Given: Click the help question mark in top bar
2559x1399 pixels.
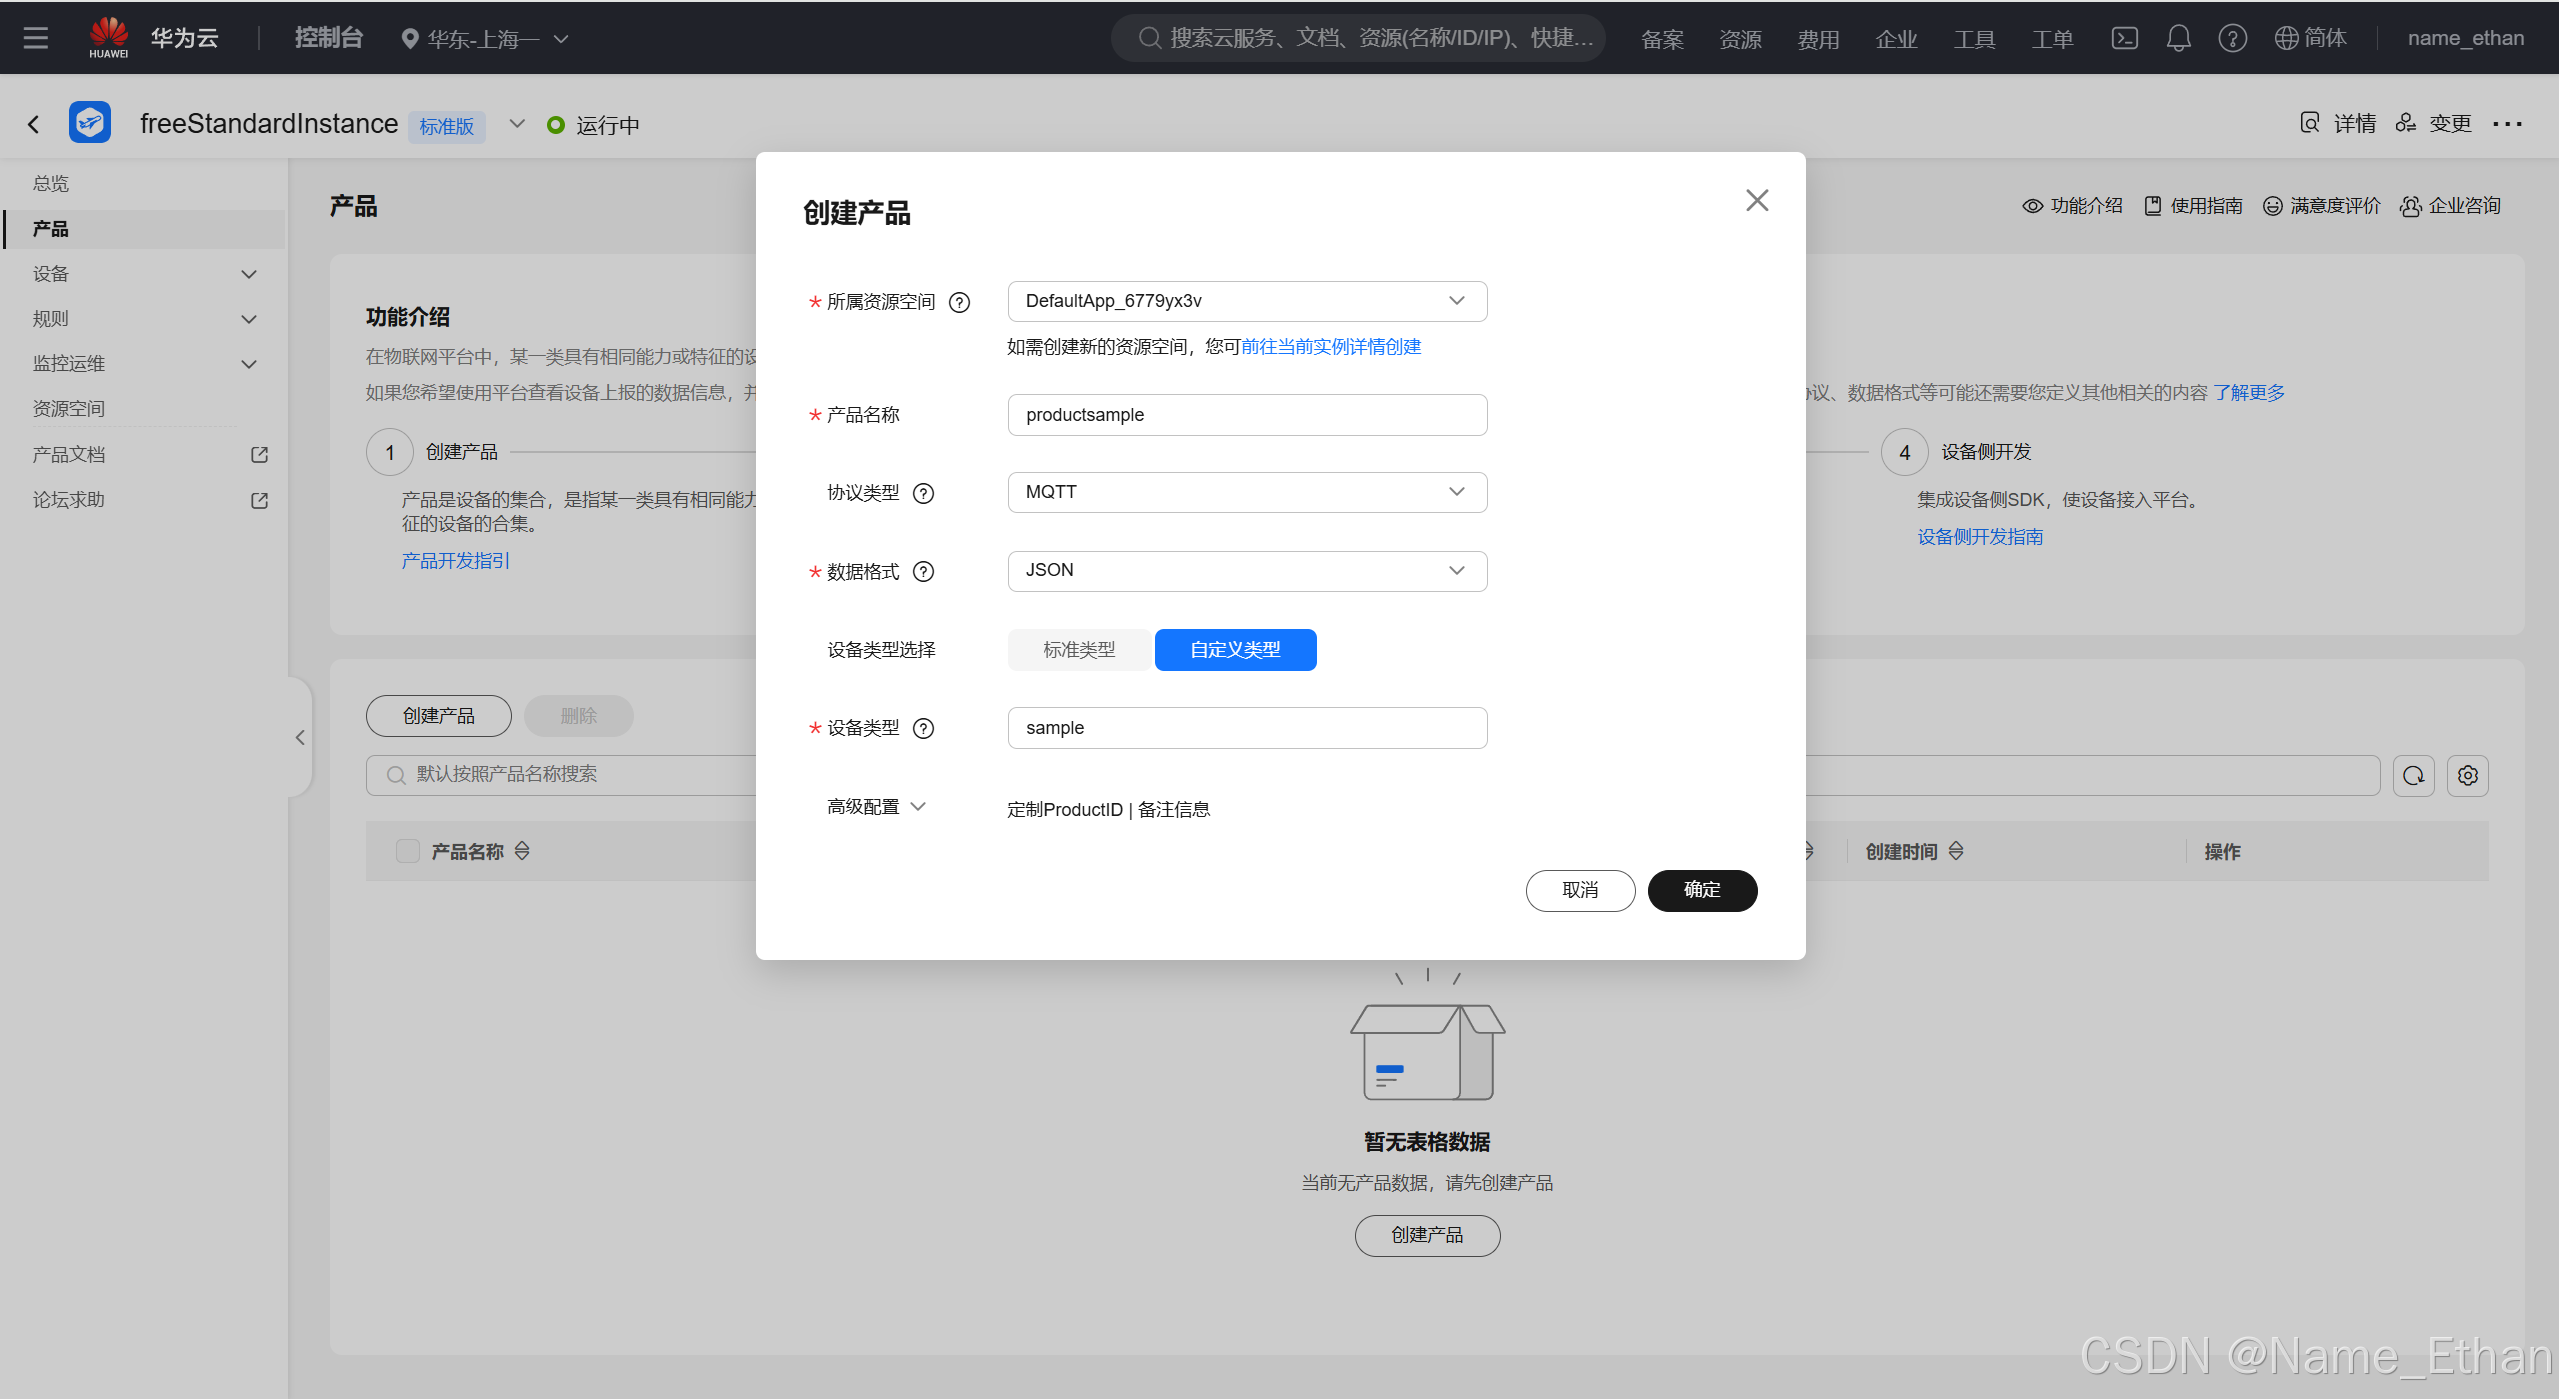Looking at the screenshot, I should (2232, 38).
